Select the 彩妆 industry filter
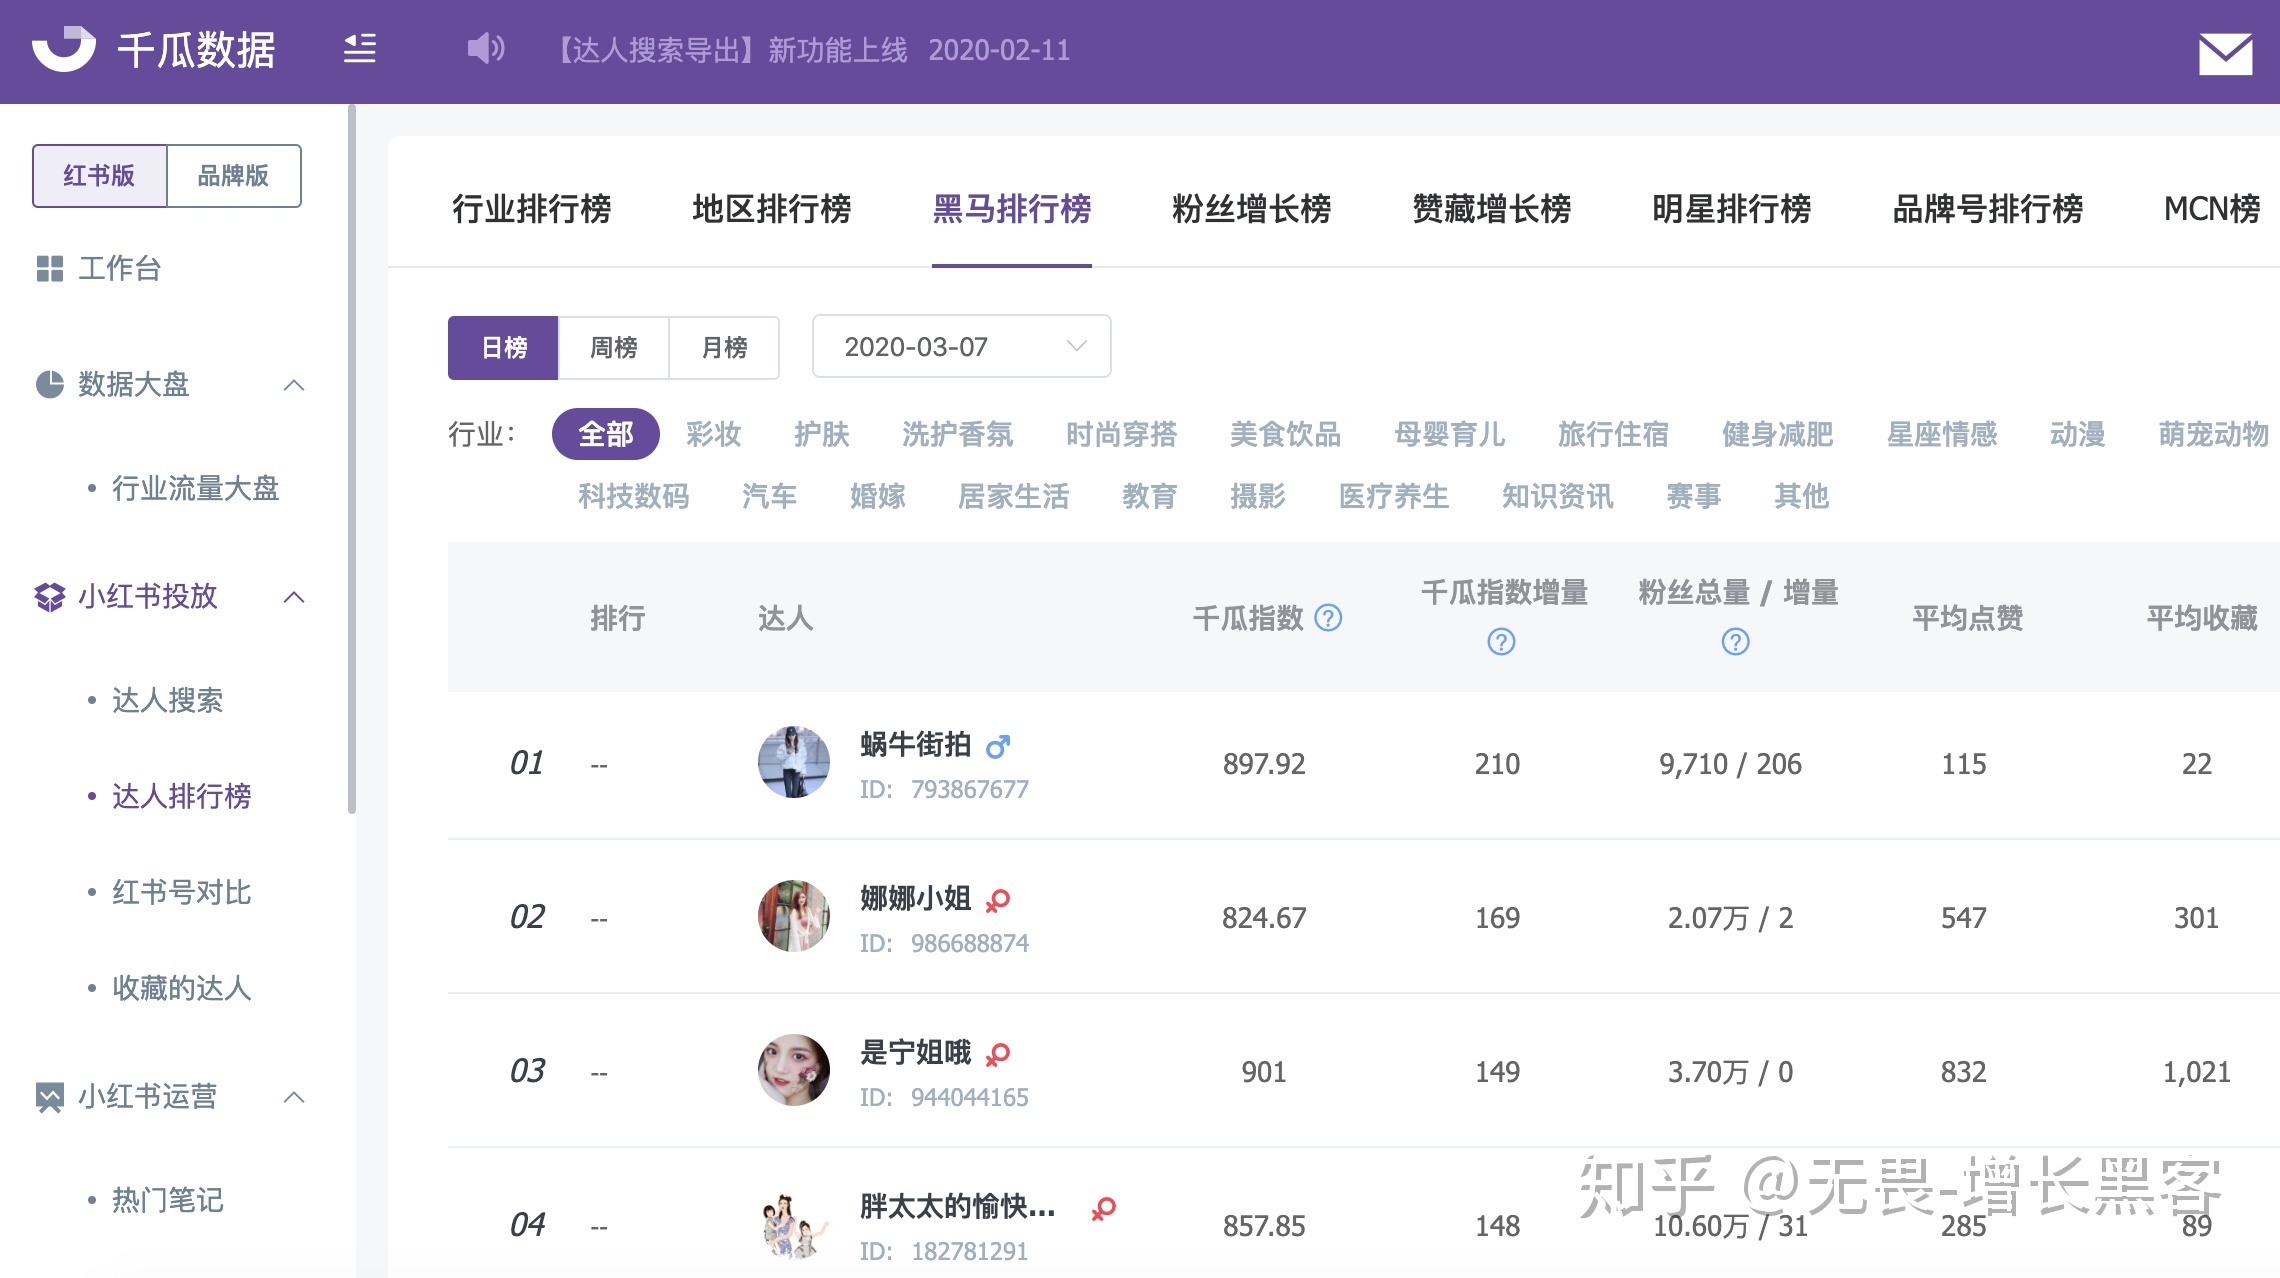 pos(713,434)
